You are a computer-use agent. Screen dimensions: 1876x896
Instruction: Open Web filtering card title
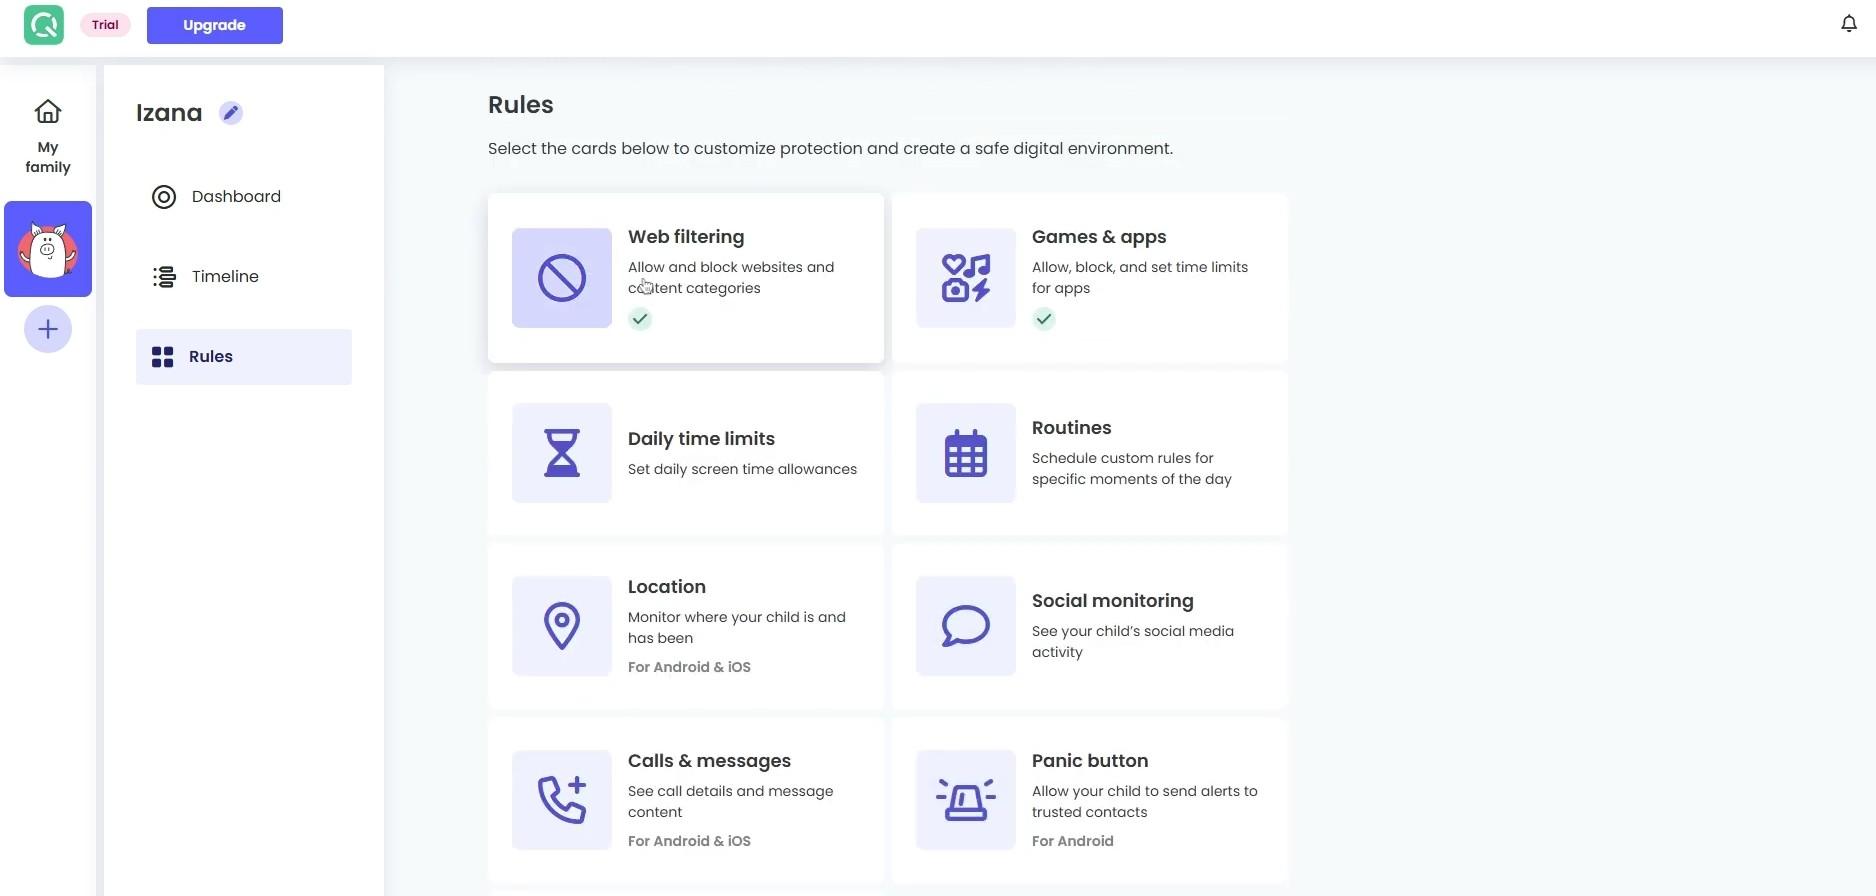pos(686,237)
